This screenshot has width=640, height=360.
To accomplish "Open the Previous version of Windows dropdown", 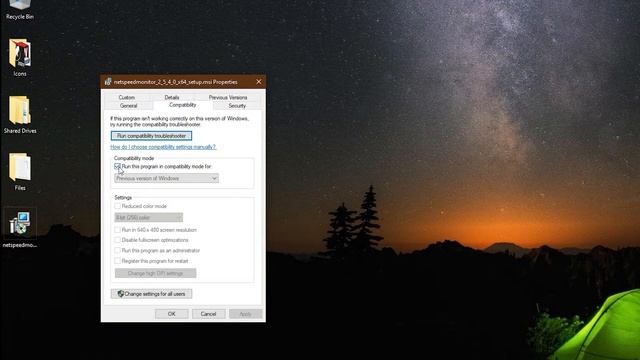I will coord(167,178).
